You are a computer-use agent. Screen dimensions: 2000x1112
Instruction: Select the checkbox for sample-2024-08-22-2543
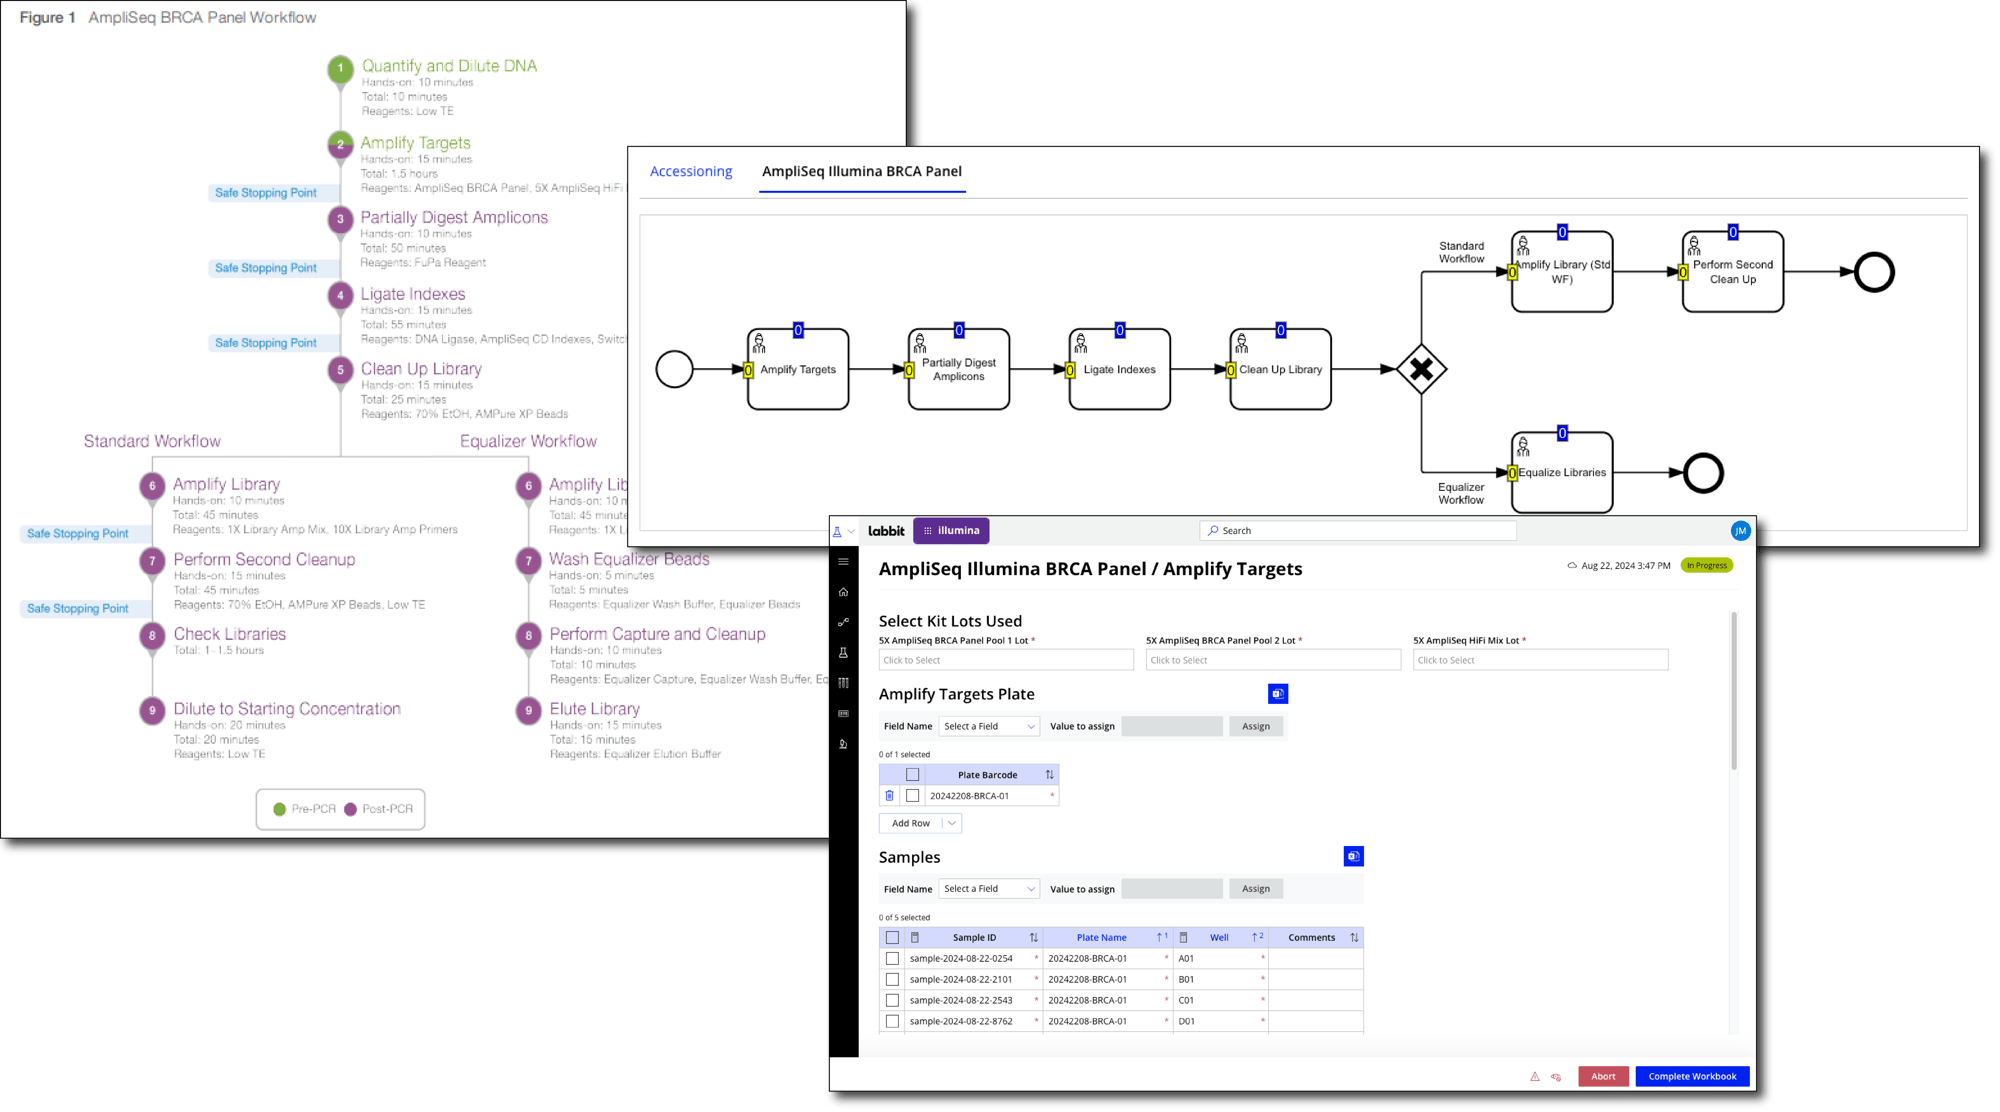(x=892, y=1000)
